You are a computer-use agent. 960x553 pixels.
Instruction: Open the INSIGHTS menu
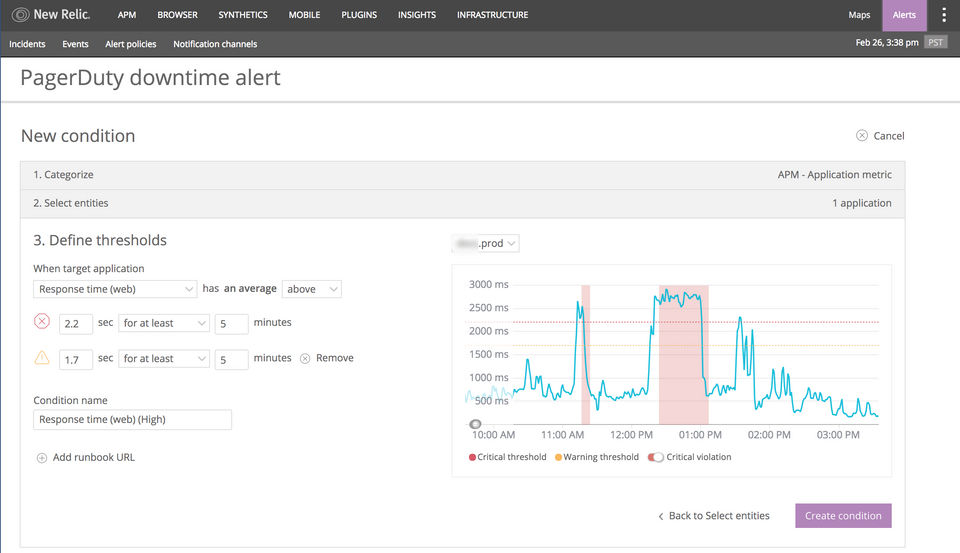[417, 15]
